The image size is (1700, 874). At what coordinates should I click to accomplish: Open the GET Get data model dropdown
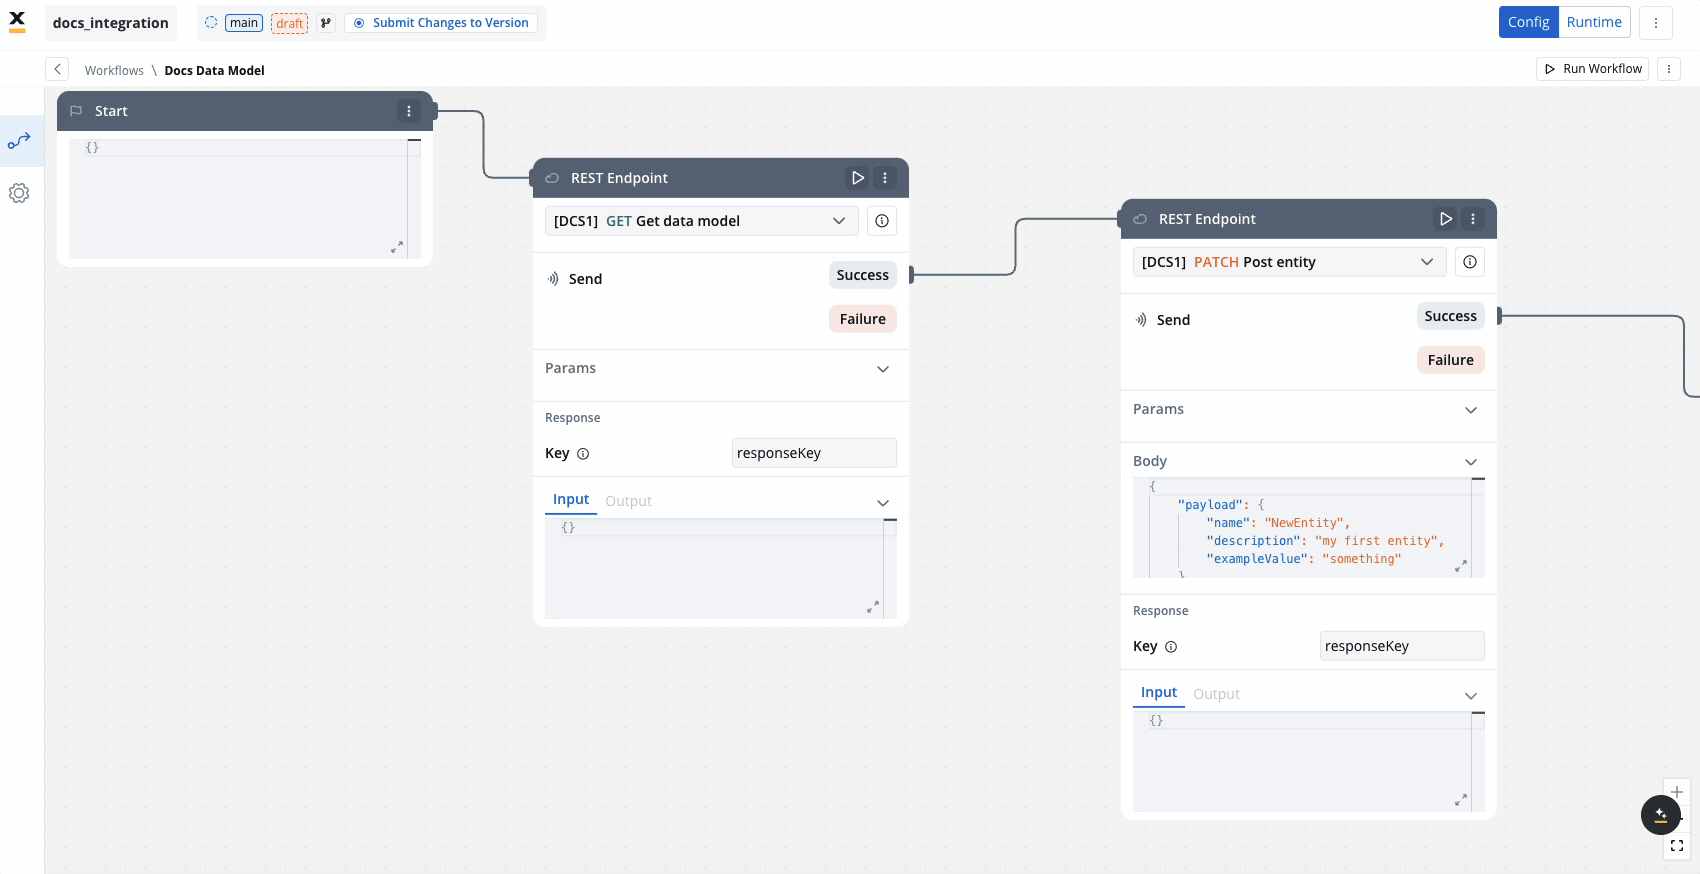[702, 221]
